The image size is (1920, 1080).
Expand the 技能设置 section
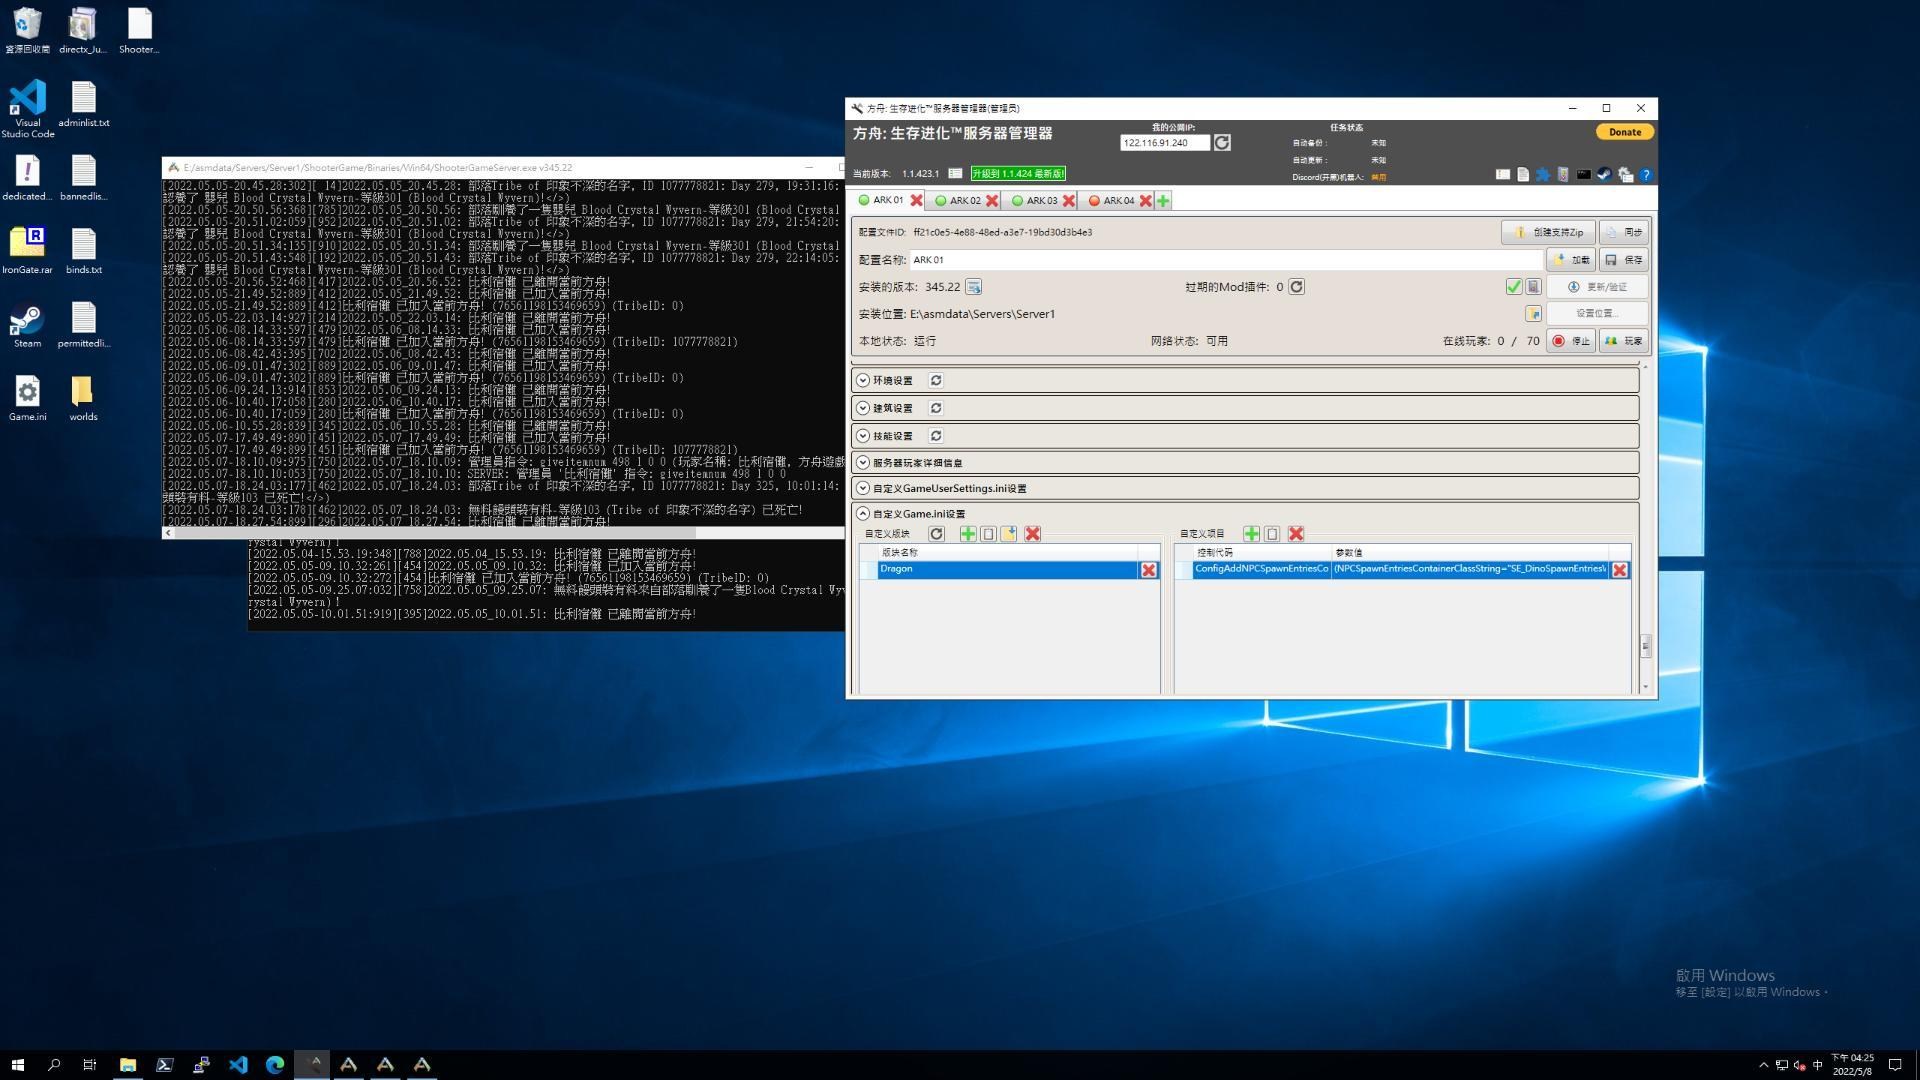point(863,437)
